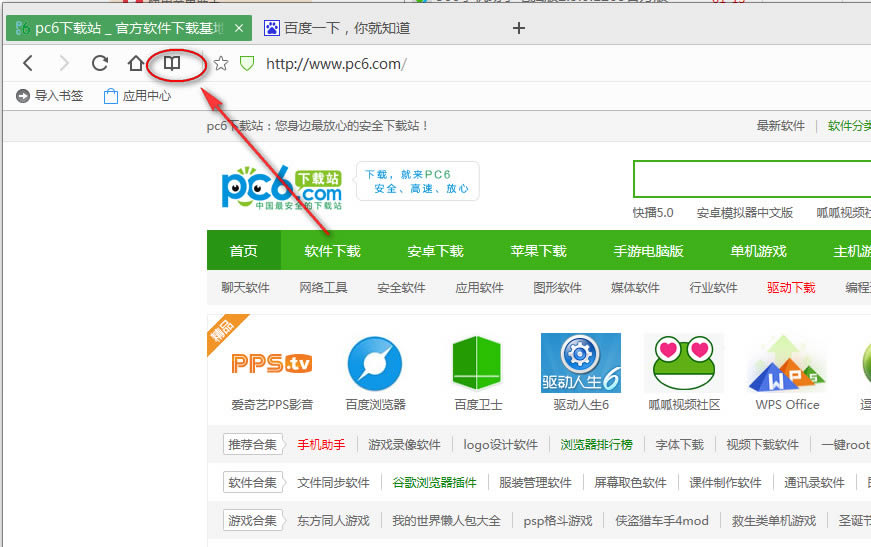This screenshot has height=547, width=871.
Task: Open the red 驱动下载 link
Action: (x=791, y=288)
